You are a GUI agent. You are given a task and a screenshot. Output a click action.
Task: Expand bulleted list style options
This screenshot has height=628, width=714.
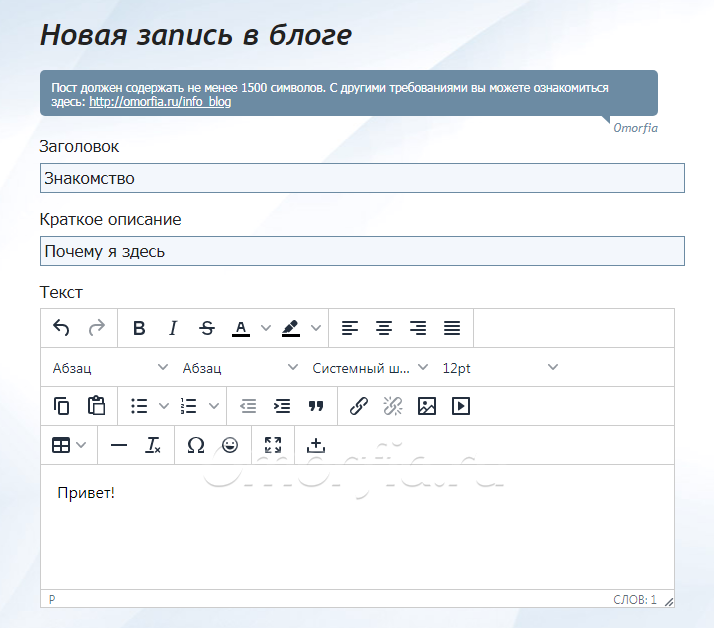[163, 406]
